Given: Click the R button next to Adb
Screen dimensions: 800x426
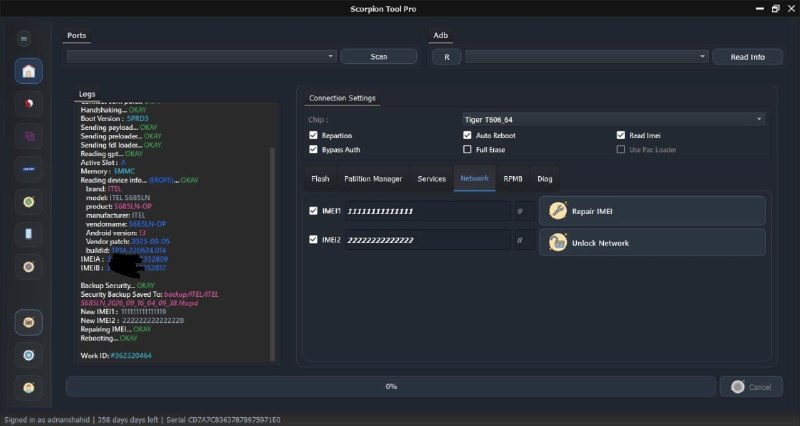Looking at the screenshot, I should (446, 57).
